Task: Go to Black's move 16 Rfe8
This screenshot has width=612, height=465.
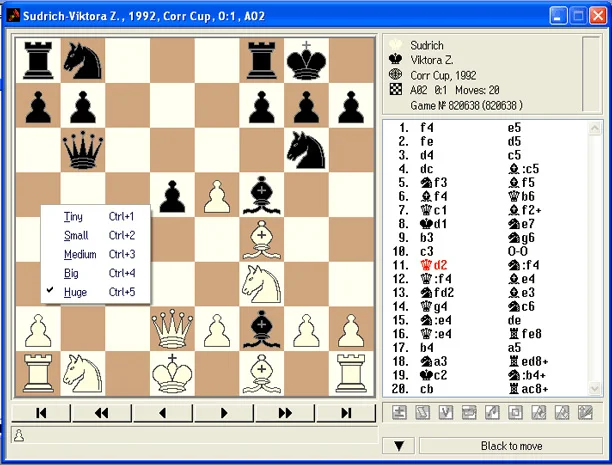Action: pyautogui.click(x=524, y=334)
